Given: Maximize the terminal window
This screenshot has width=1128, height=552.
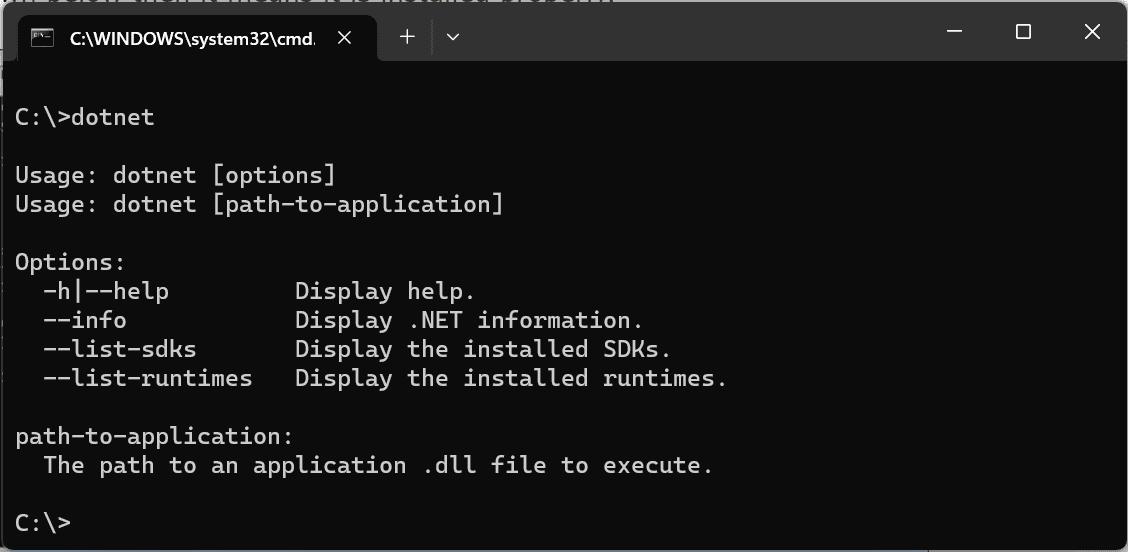Looking at the screenshot, I should coord(1023,32).
